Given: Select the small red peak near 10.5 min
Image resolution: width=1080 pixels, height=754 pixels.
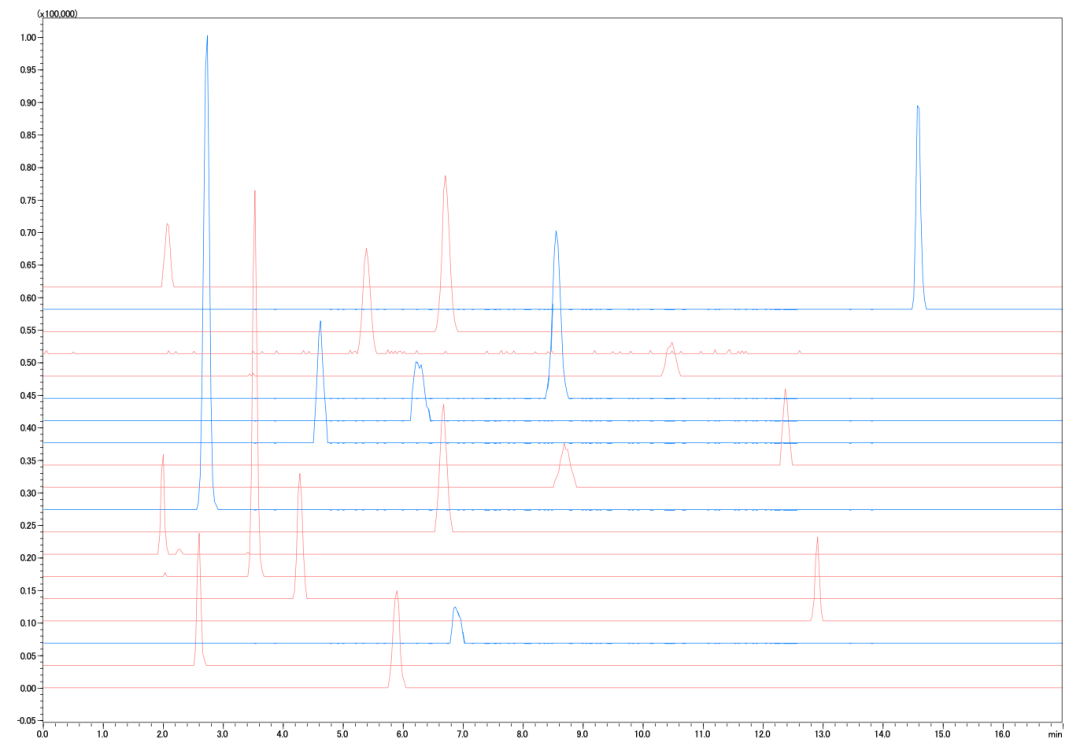Looking at the screenshot, I should tap(671, 344).
